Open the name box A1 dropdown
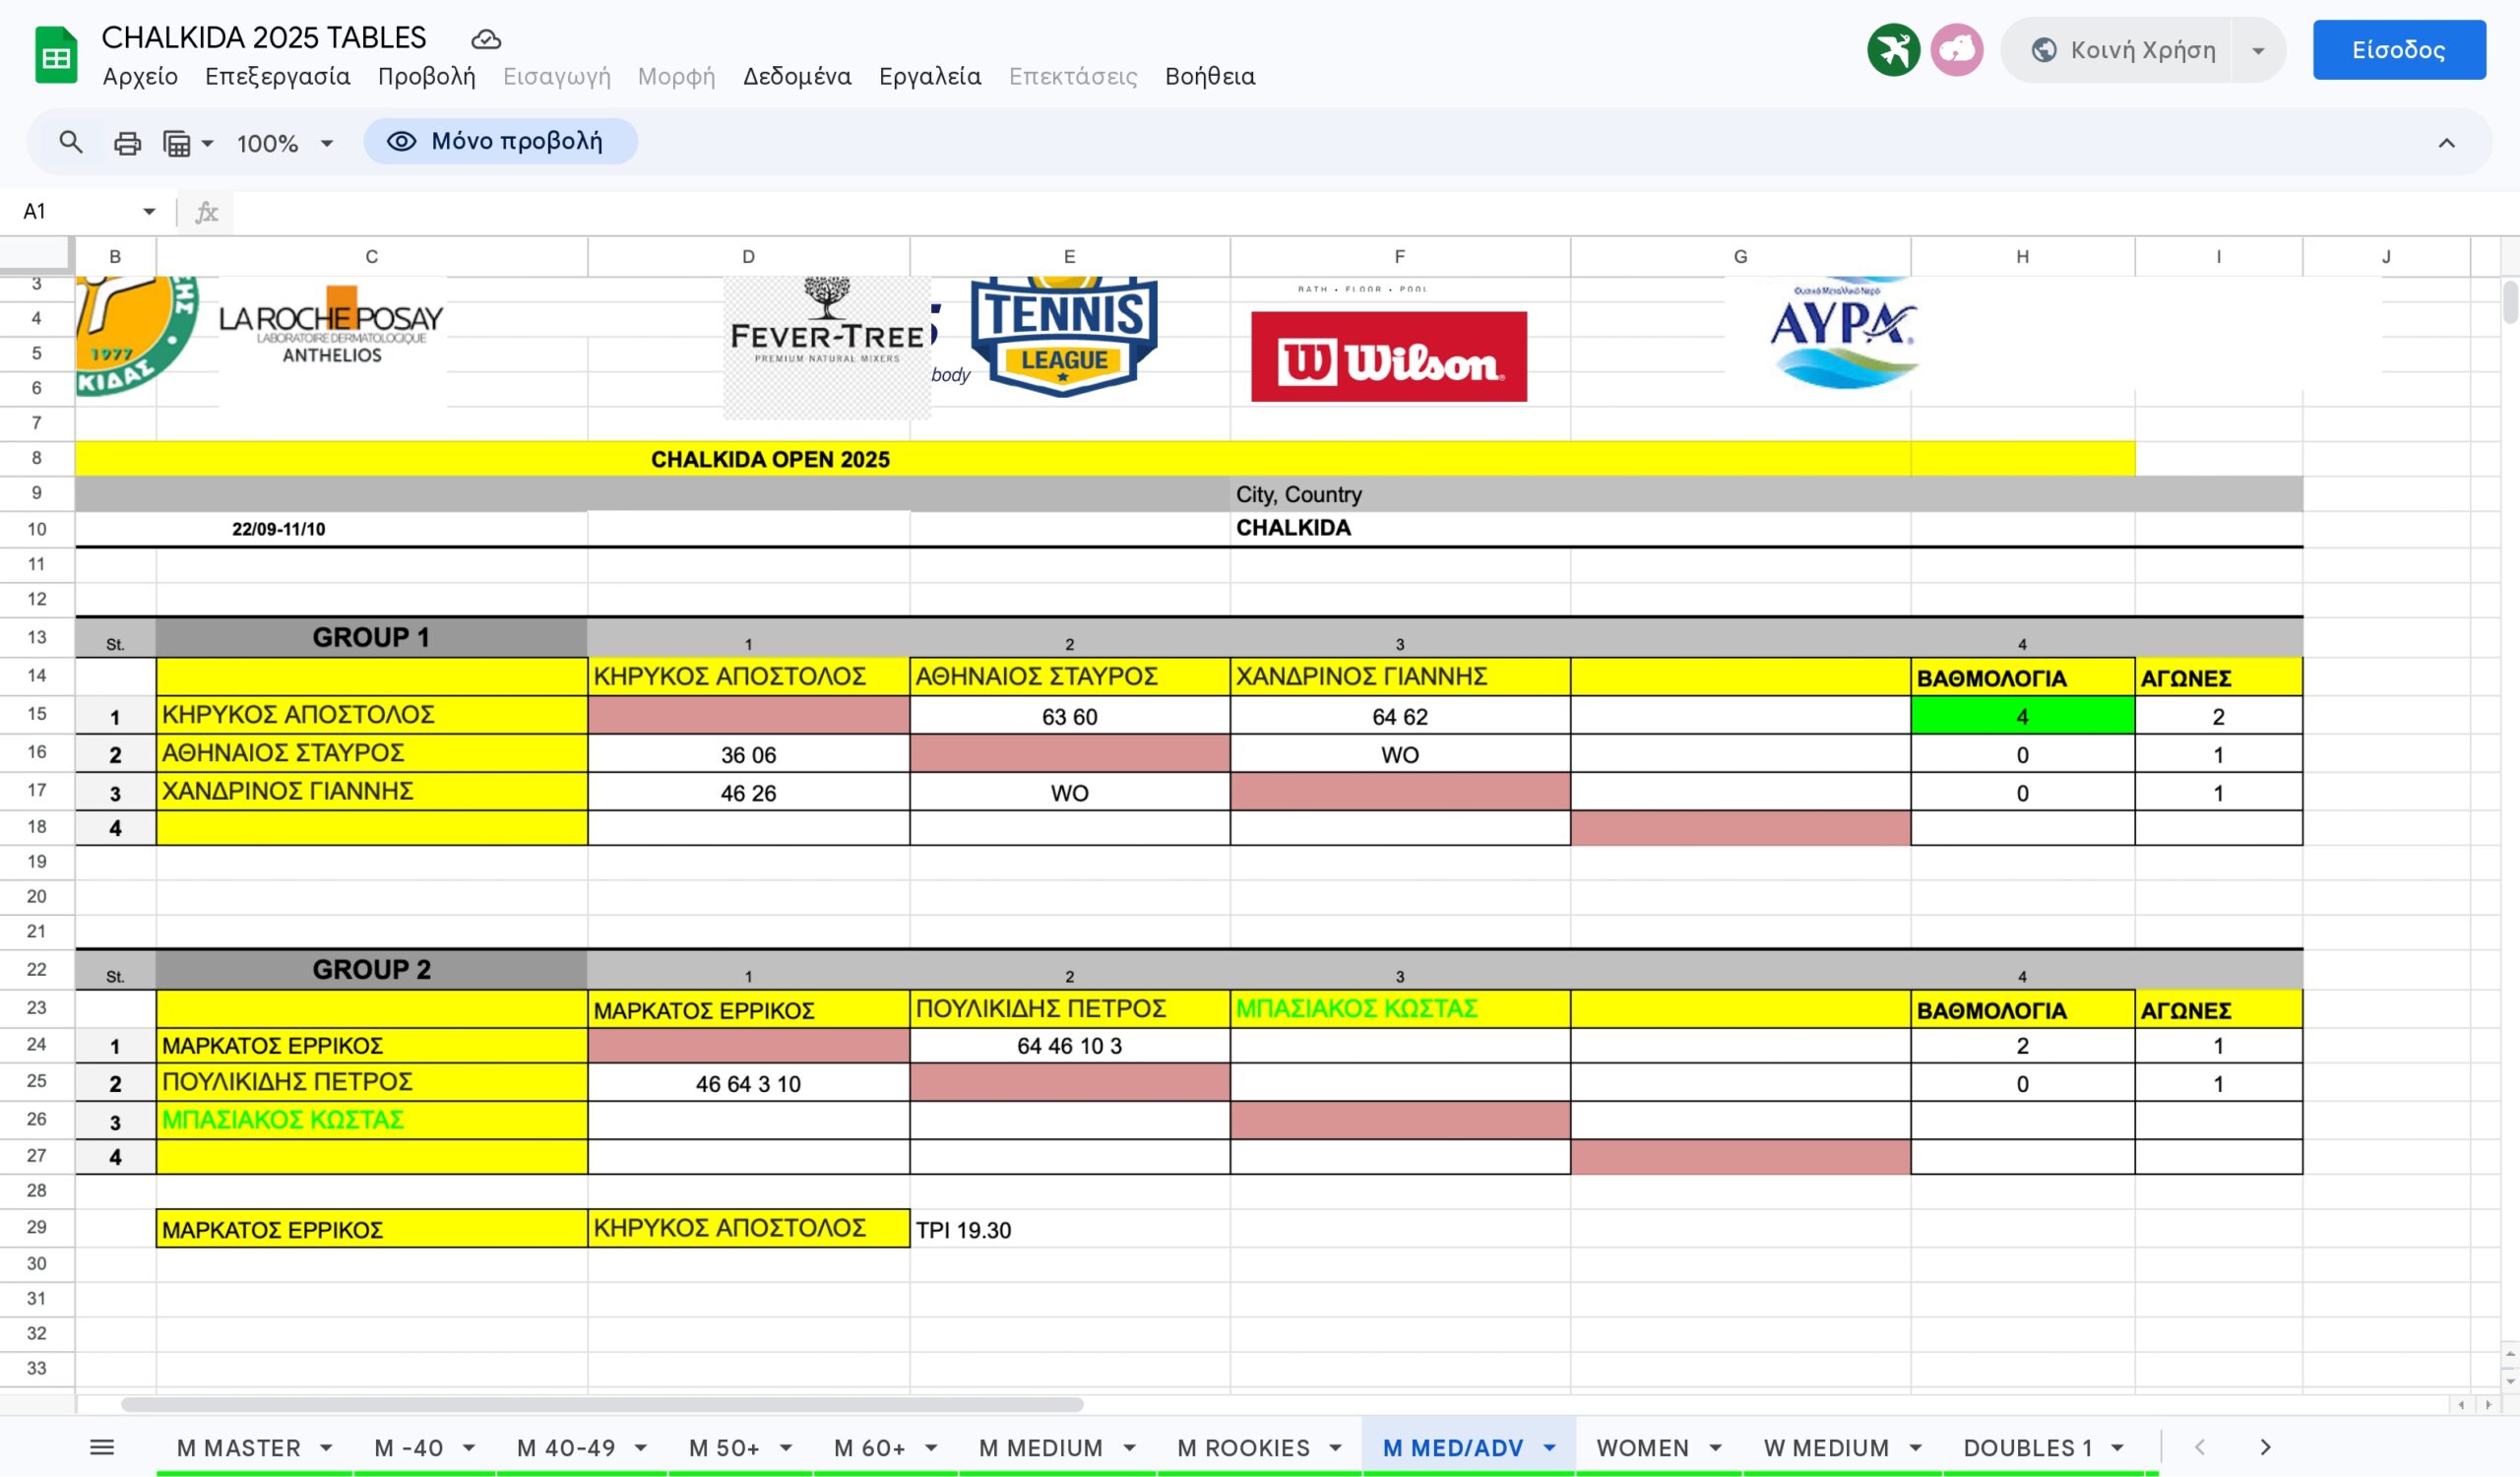The image size is (2520, 1477). pyautogui.click(x=149, y=211)
